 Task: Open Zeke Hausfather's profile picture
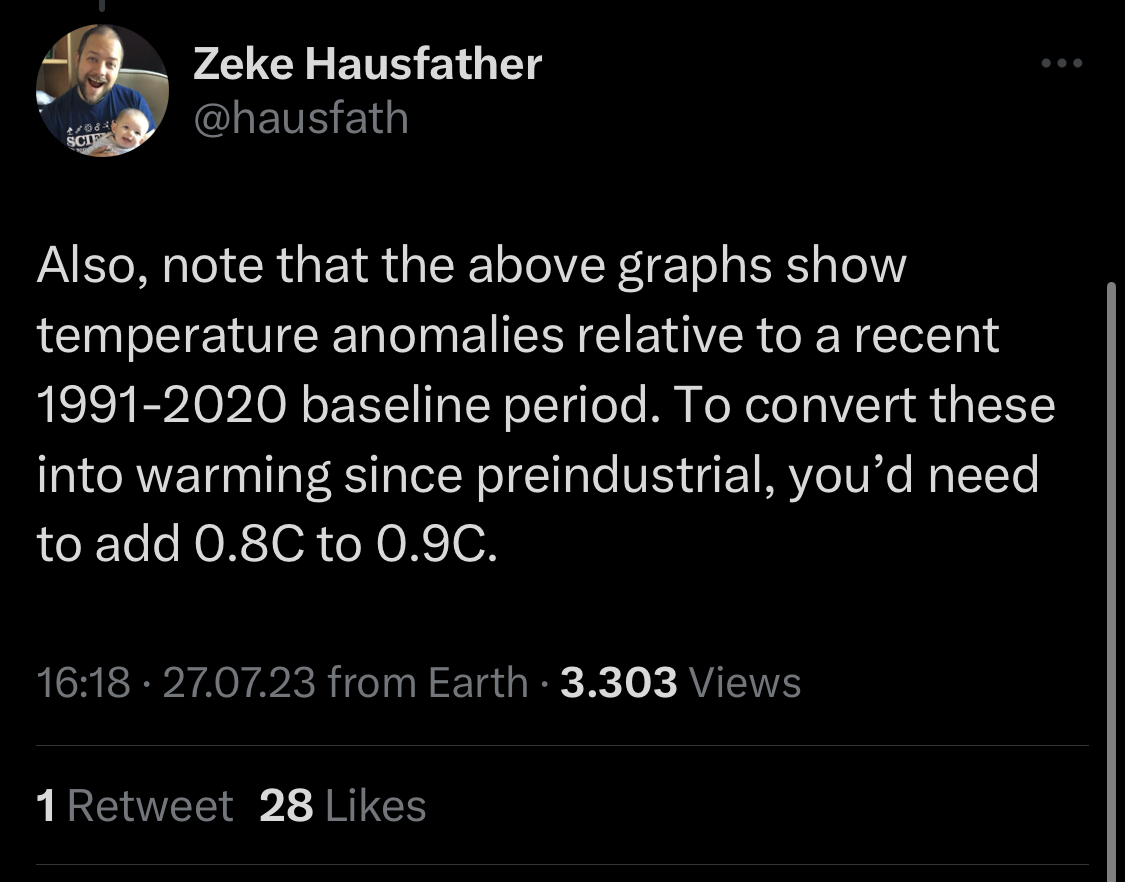coord(103,90)
